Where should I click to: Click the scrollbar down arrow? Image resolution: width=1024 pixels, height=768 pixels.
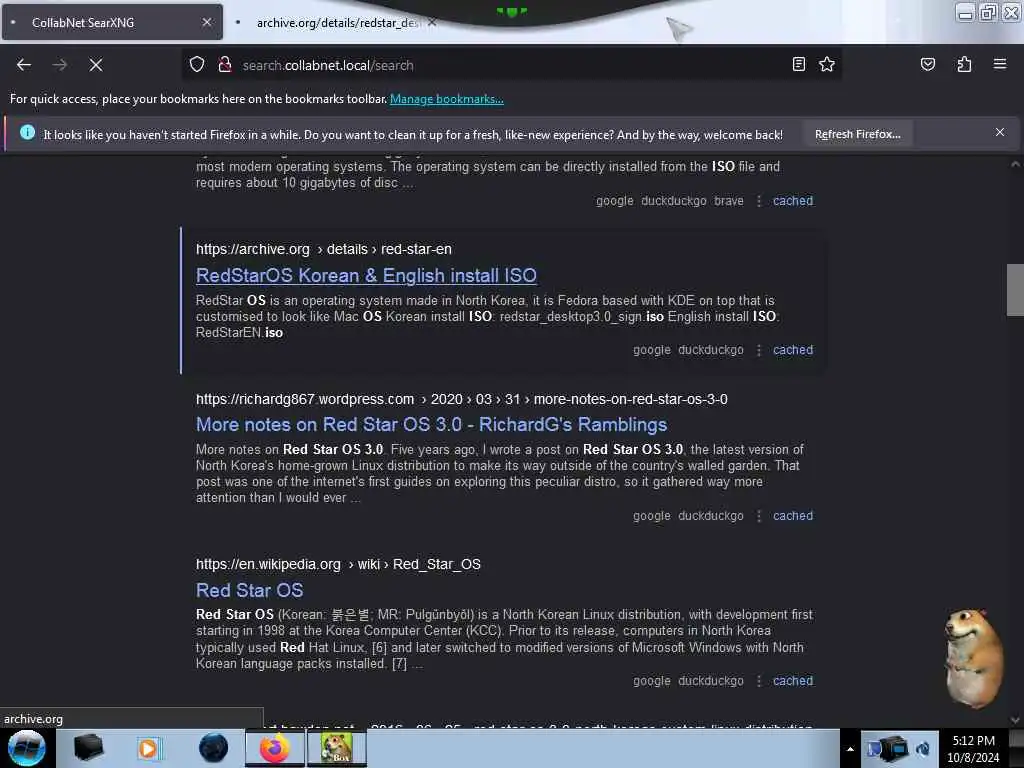(x=1015, y=720)
